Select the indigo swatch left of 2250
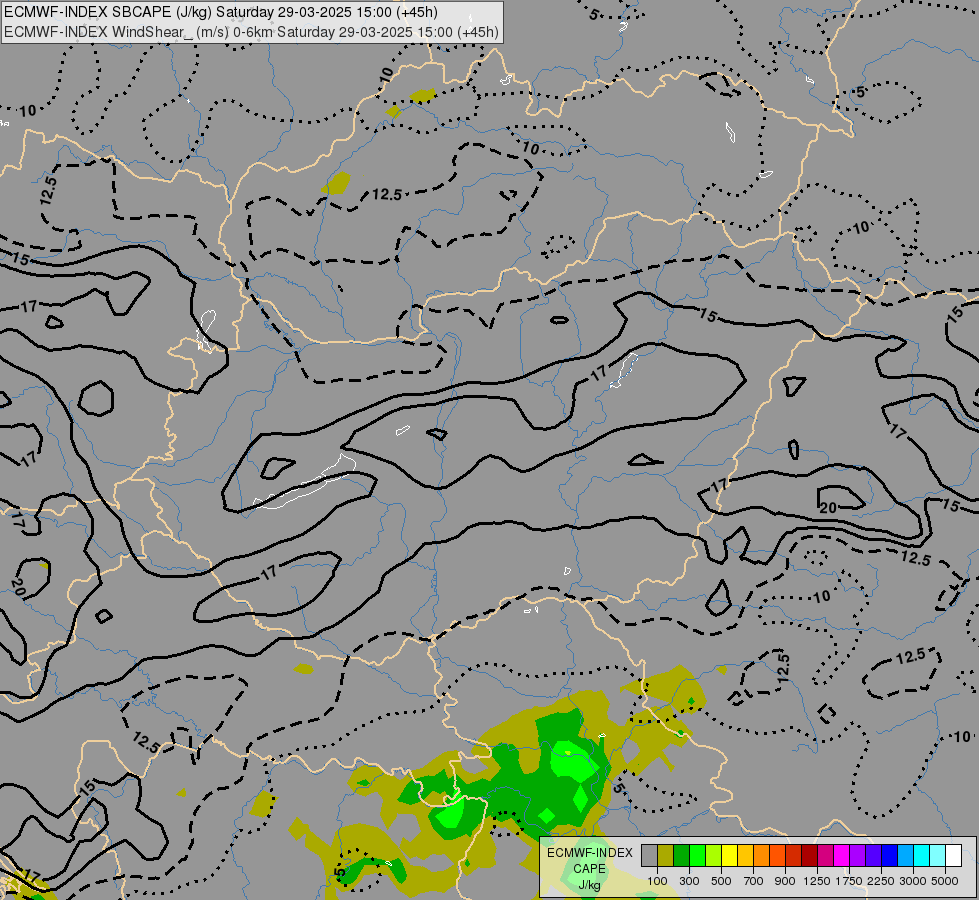This screenshot has width=979, height=900. pos(873,855)
